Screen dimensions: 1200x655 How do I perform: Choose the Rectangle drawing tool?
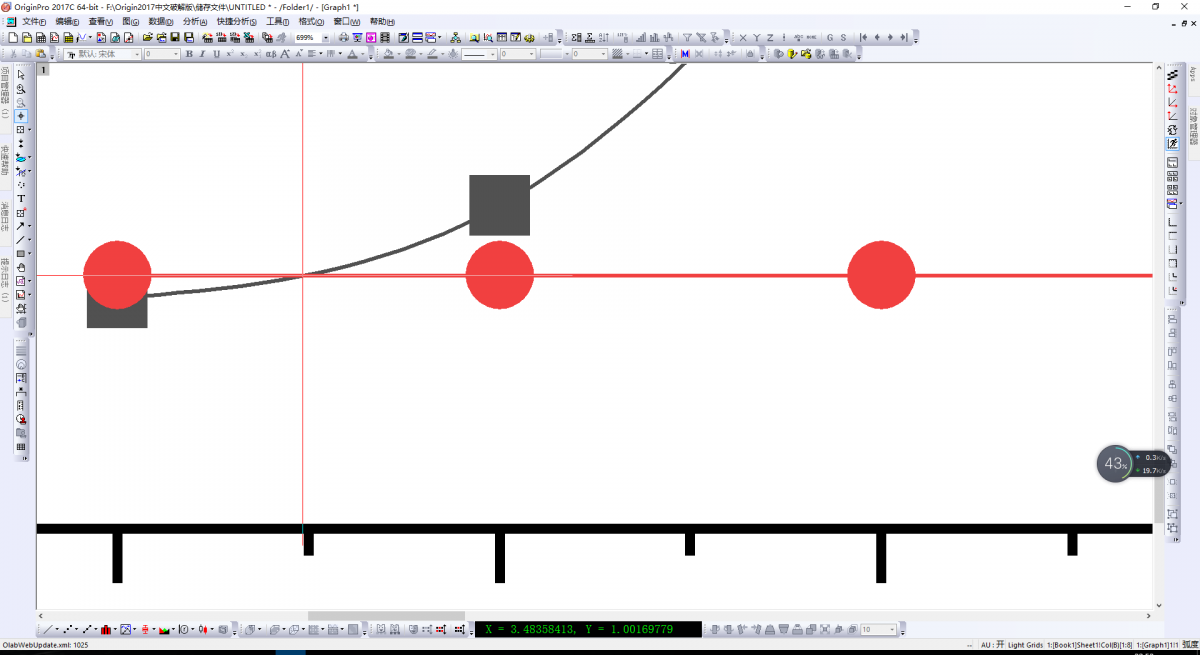[x=21, y=254]
